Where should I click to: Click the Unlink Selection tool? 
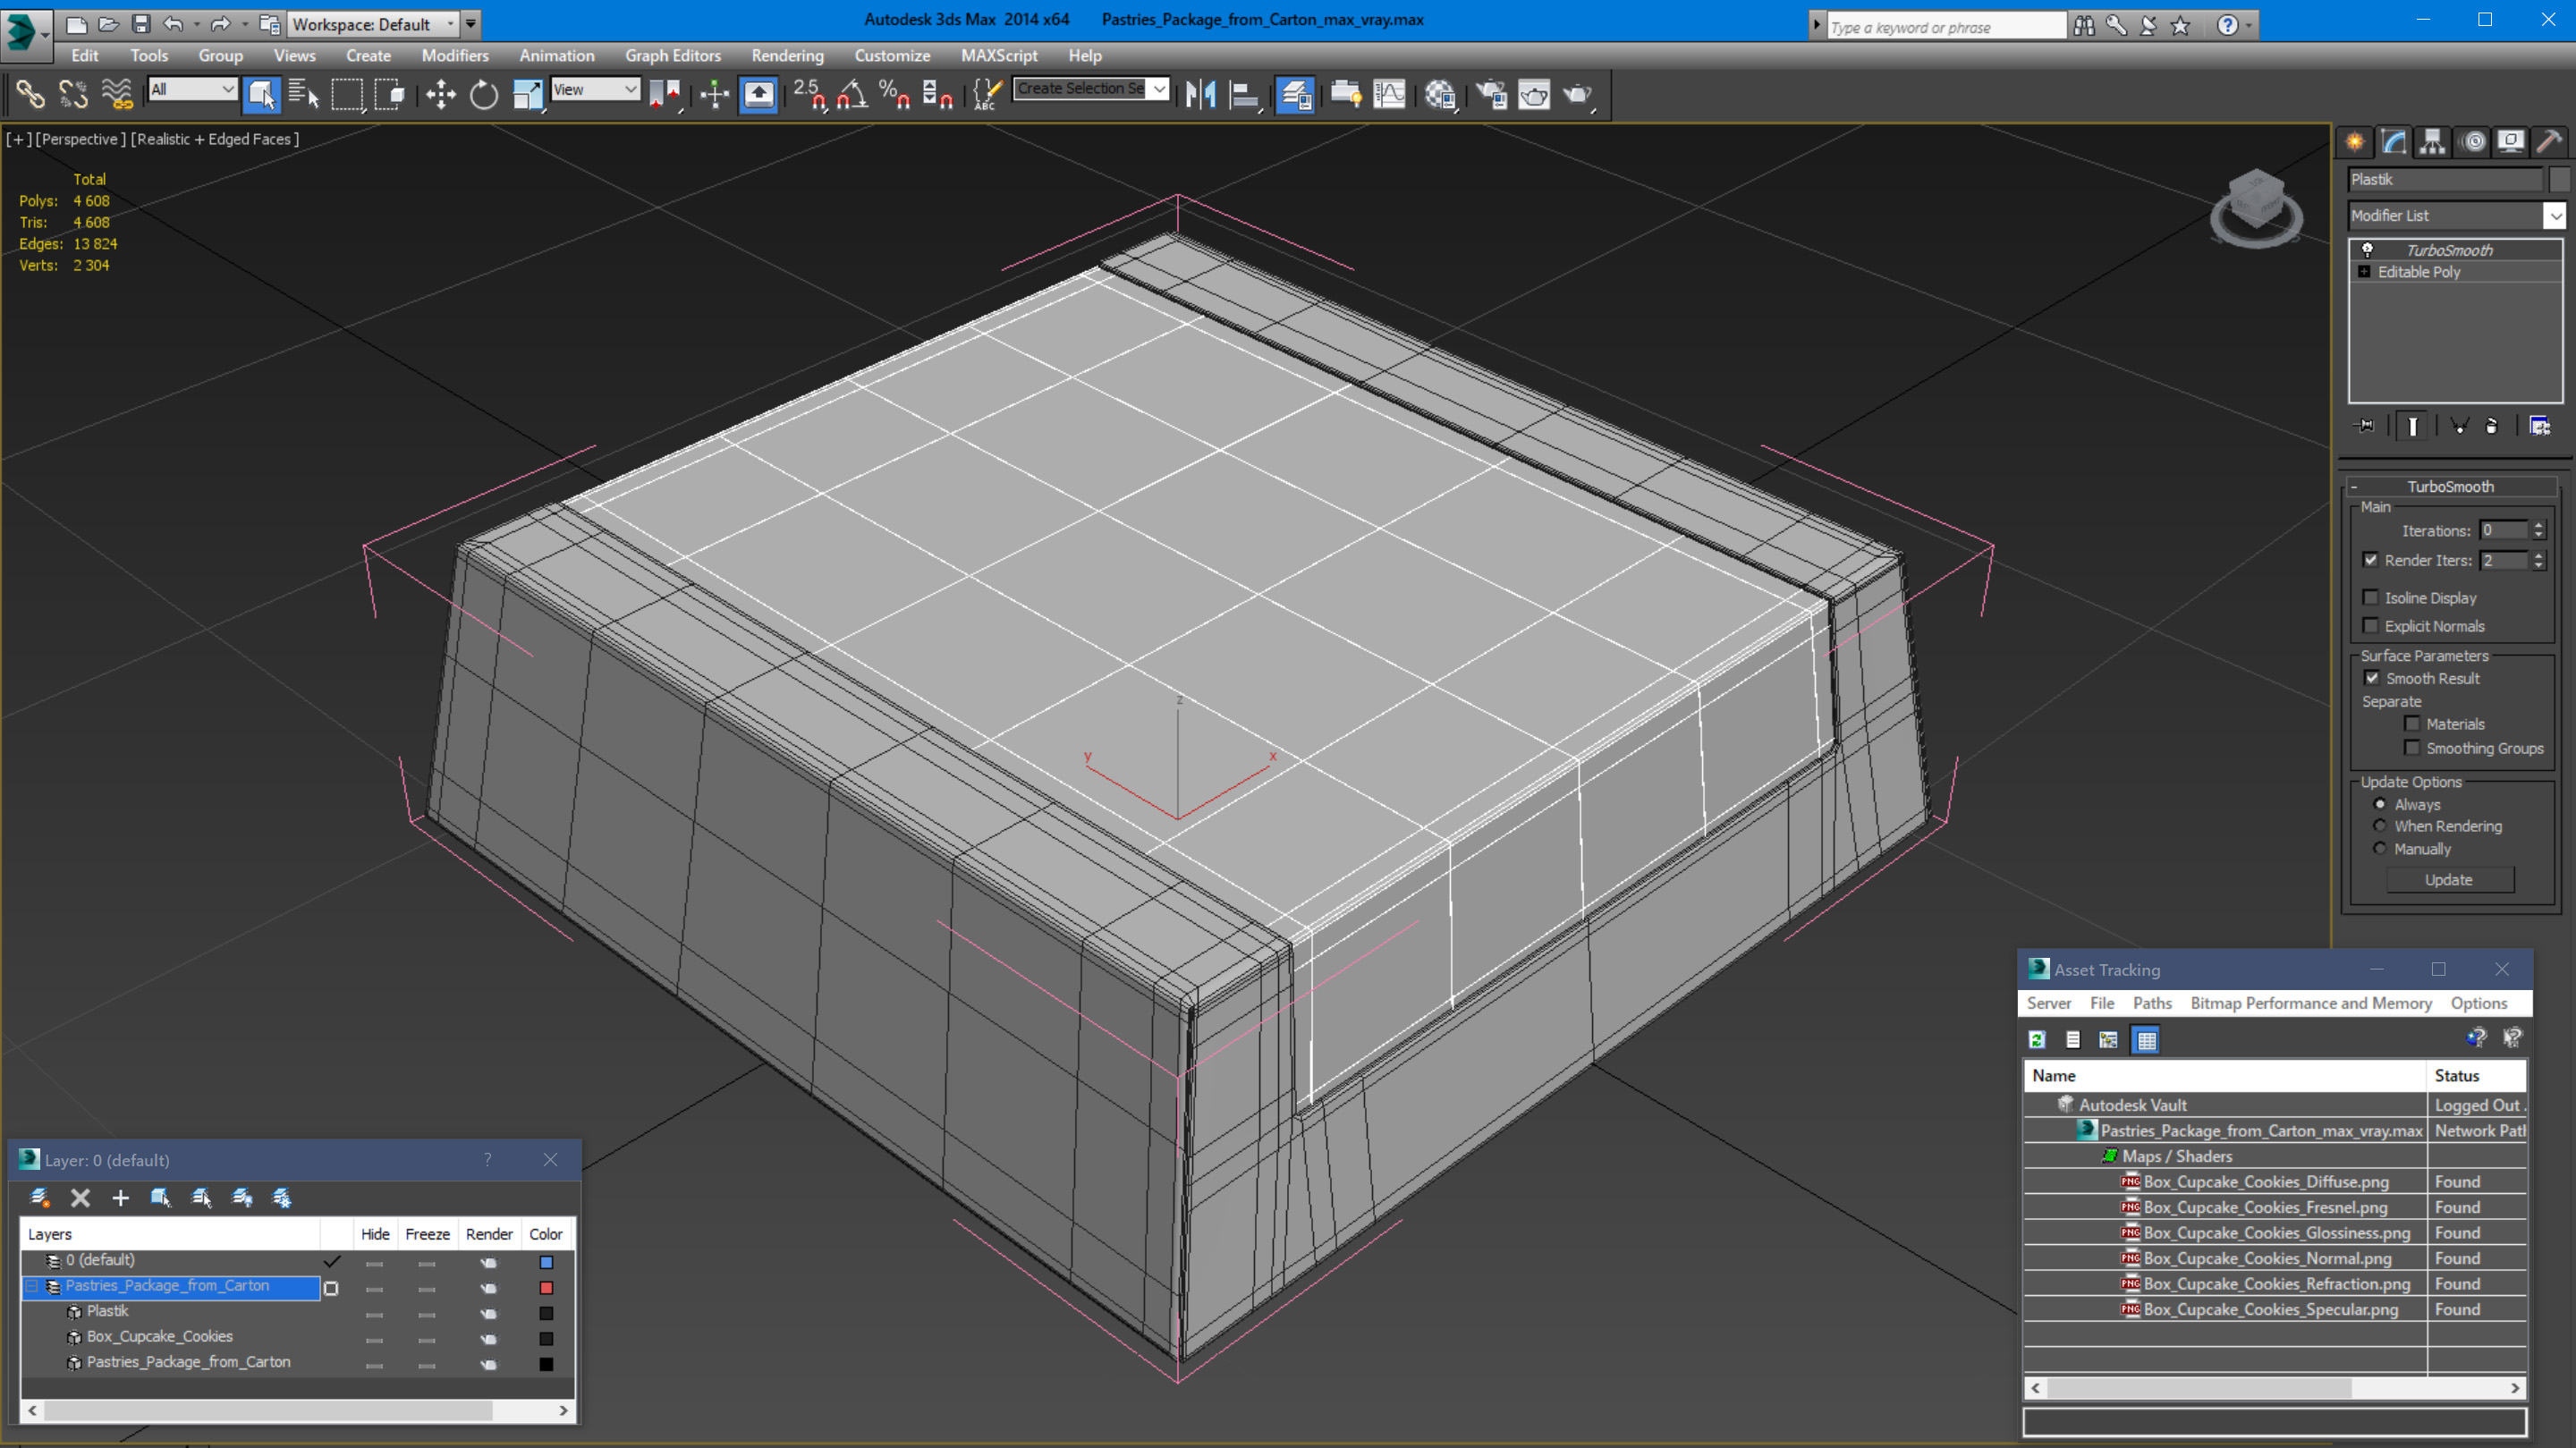coord(73,94)
